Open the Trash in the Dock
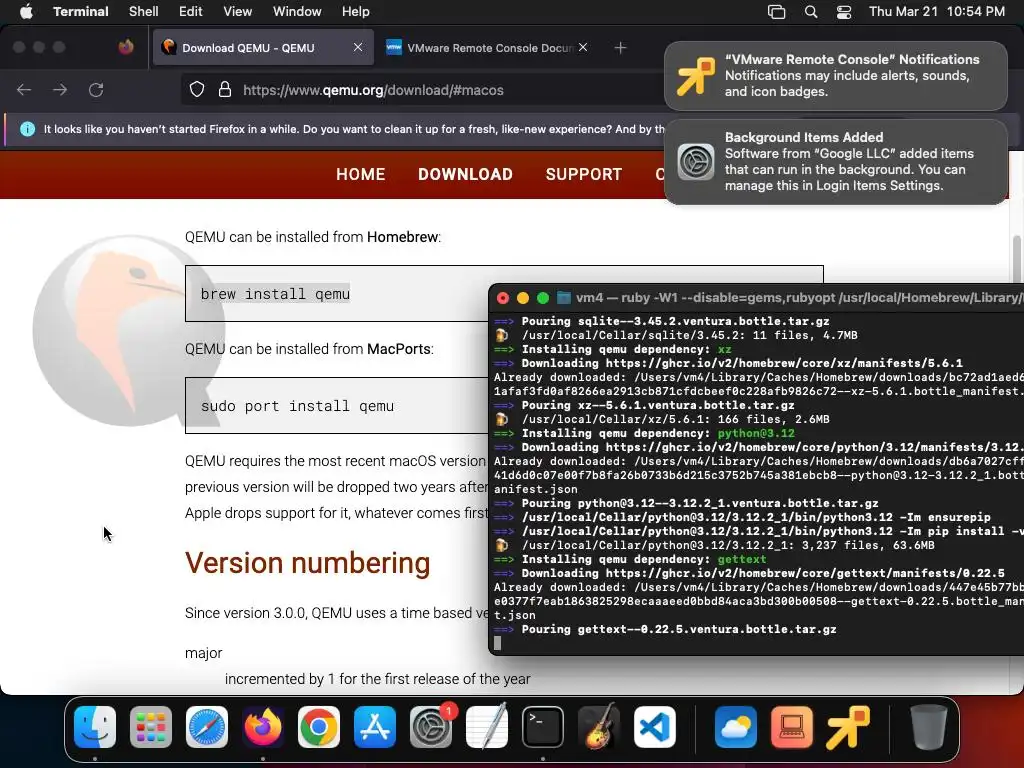 928,727
